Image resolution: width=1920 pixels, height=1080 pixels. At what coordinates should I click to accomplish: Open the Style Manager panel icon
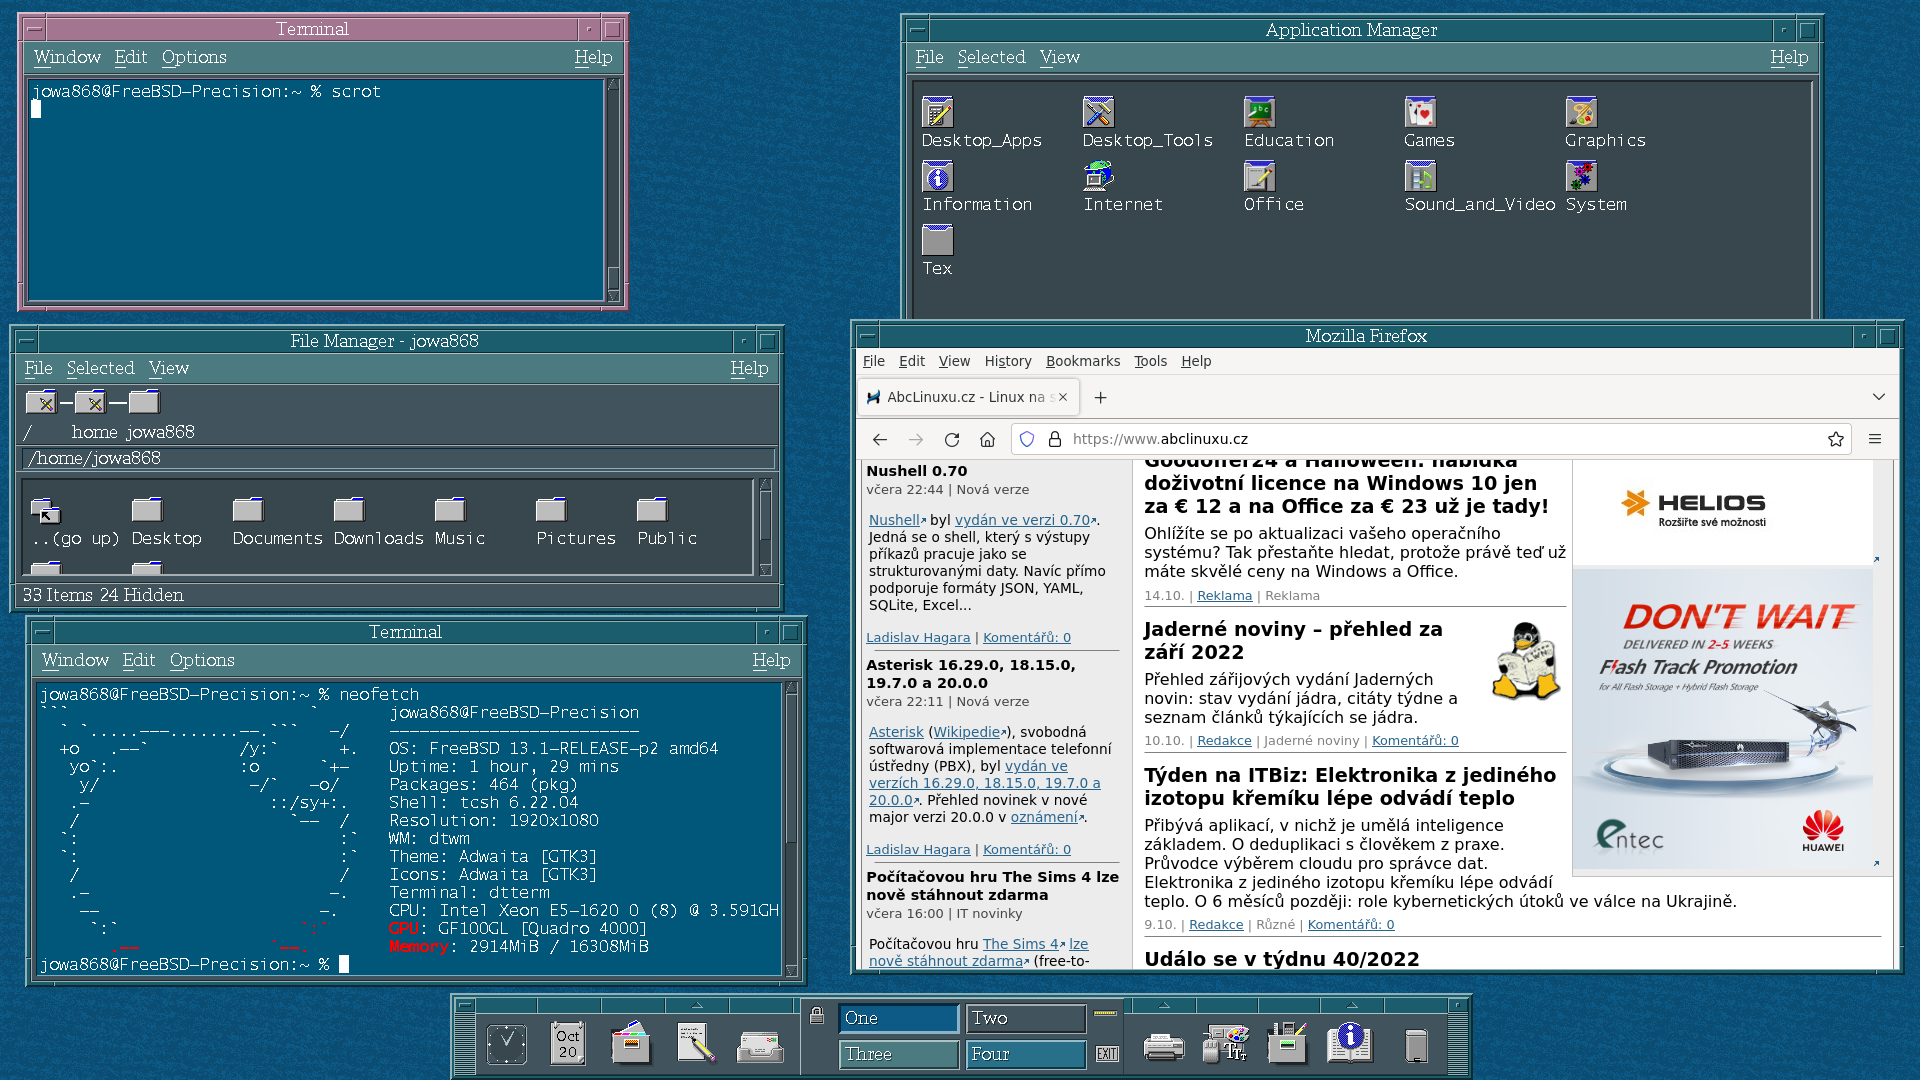click(x=1225, y=1045)
